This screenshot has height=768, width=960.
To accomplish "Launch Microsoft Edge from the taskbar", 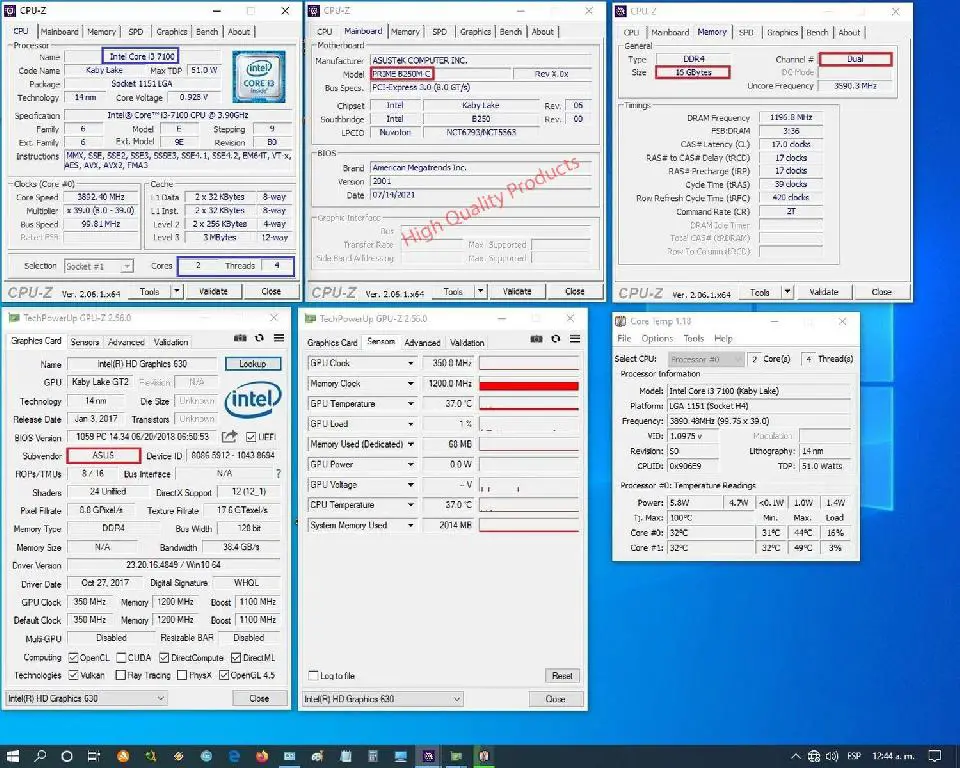I will tap(234, 756).
